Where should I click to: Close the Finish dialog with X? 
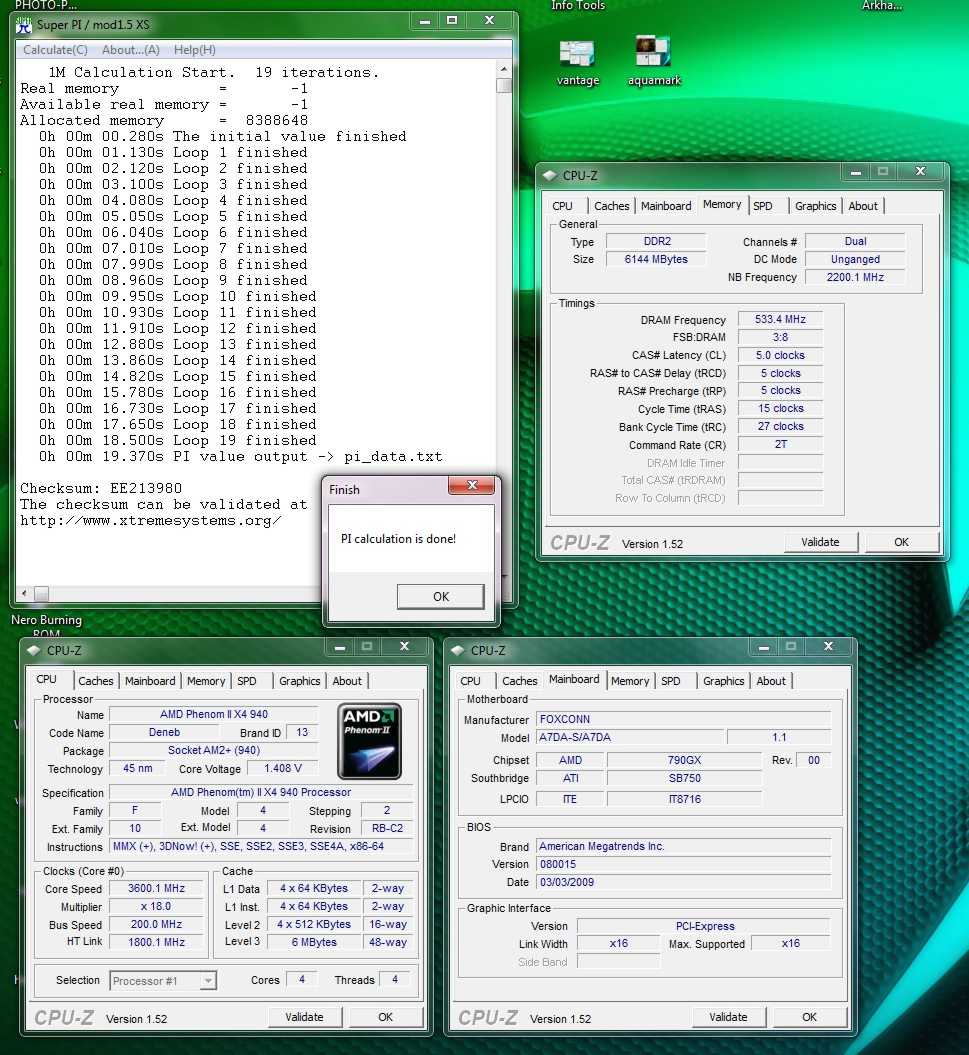point(472,485)
